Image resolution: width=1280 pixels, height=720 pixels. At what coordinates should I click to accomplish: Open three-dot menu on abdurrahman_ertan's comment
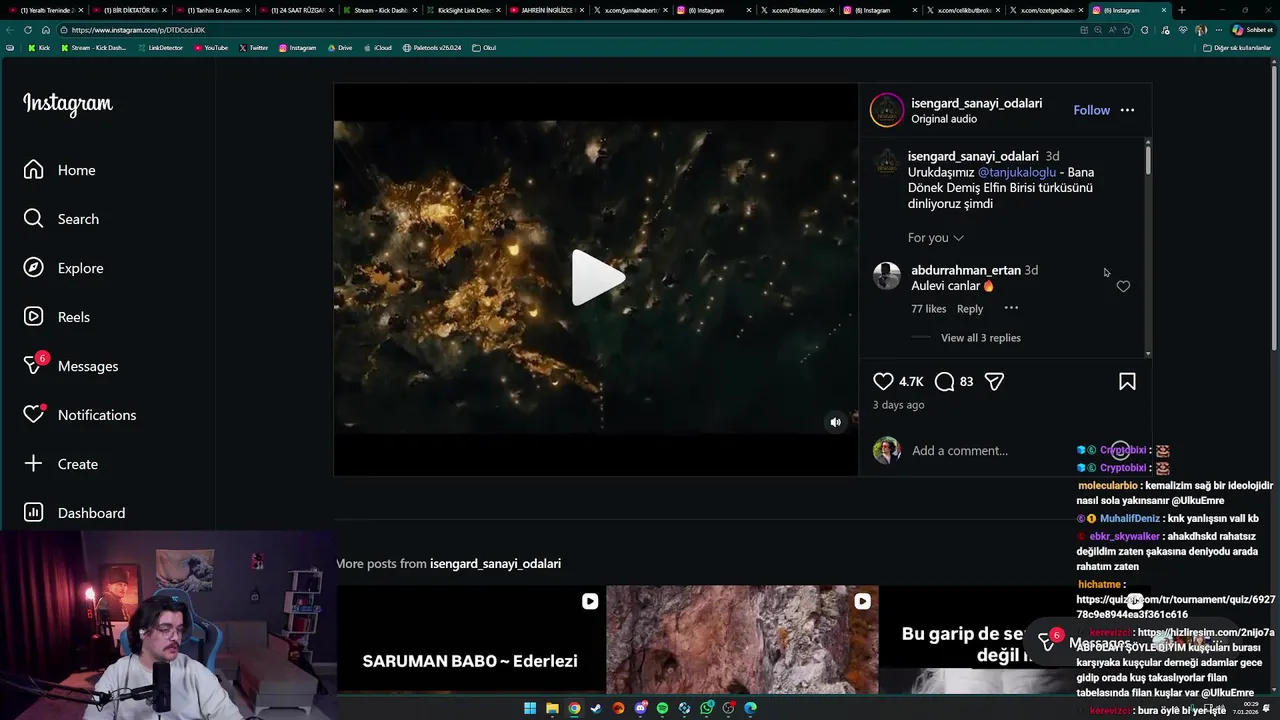1011,308
